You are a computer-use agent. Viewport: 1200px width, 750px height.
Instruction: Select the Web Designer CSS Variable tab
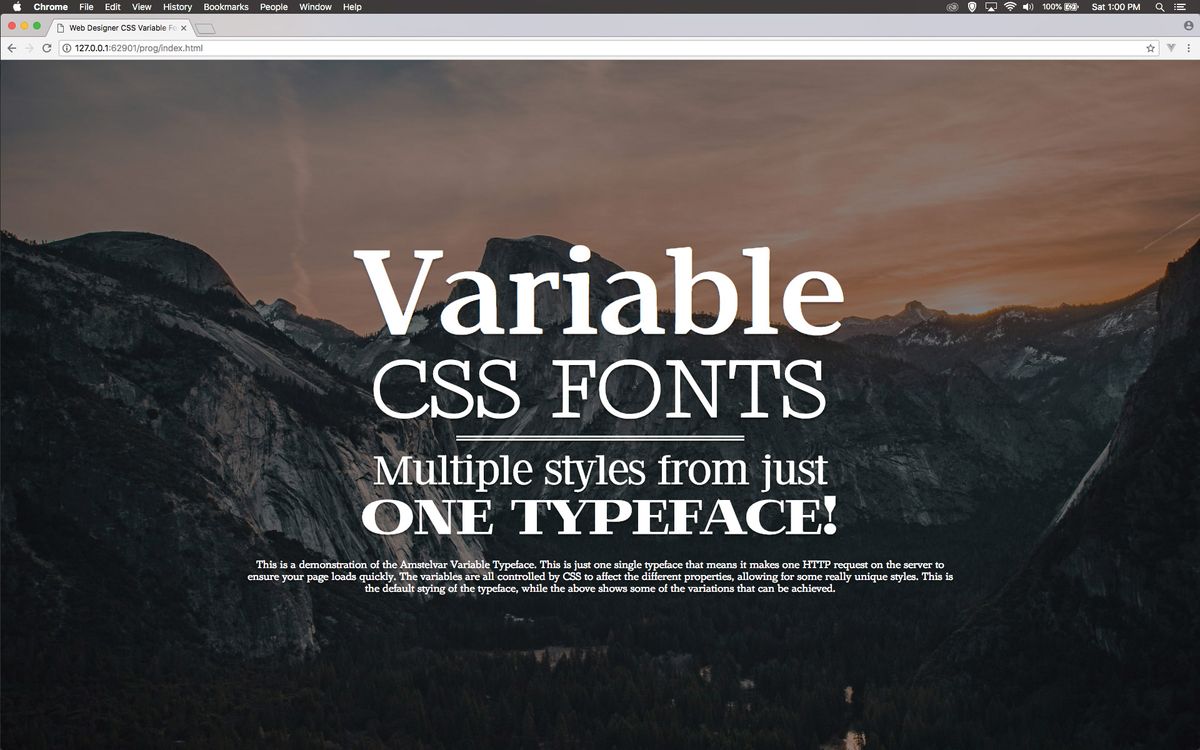coord(120,28)
